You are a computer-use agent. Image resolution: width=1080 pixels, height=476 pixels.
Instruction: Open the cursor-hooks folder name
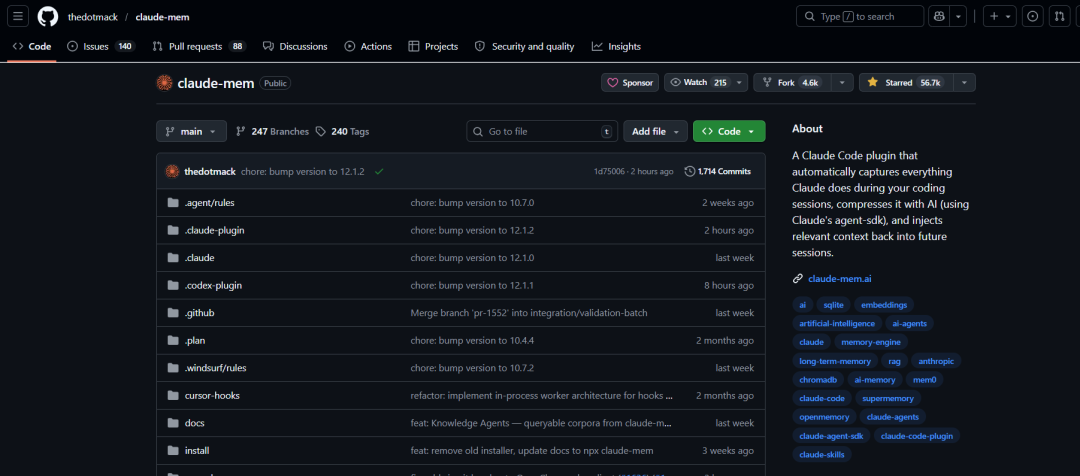(x=212, y=396)
